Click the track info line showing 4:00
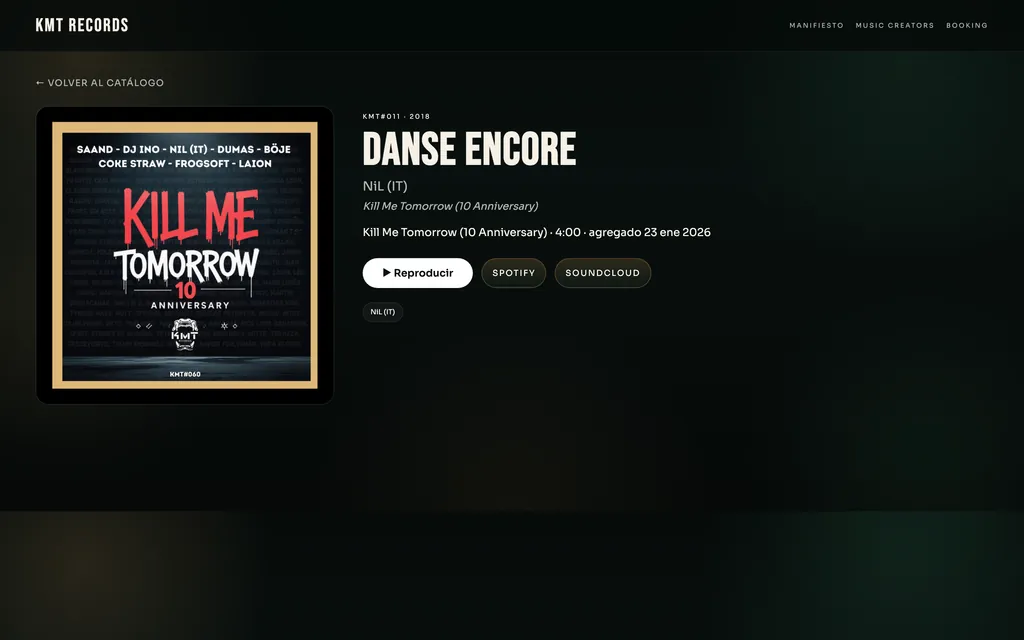Viewport: 1024px width, 640px height. click(x=537, y=232)
